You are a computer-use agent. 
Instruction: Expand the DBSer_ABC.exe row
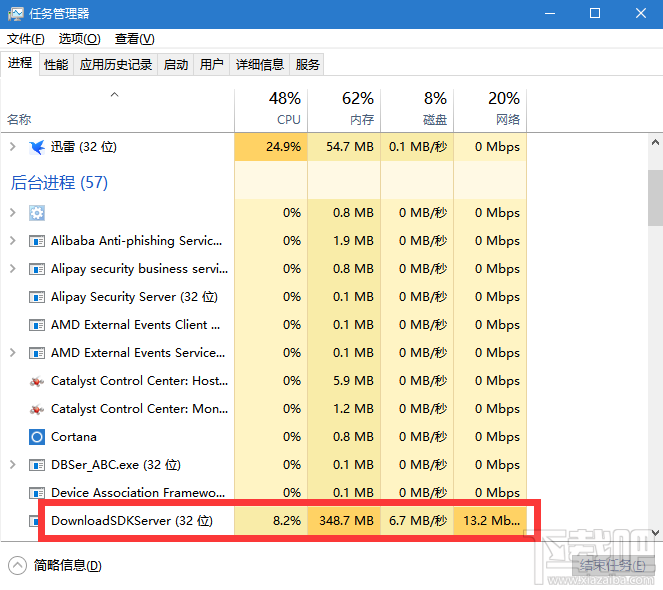pos(13,465)
